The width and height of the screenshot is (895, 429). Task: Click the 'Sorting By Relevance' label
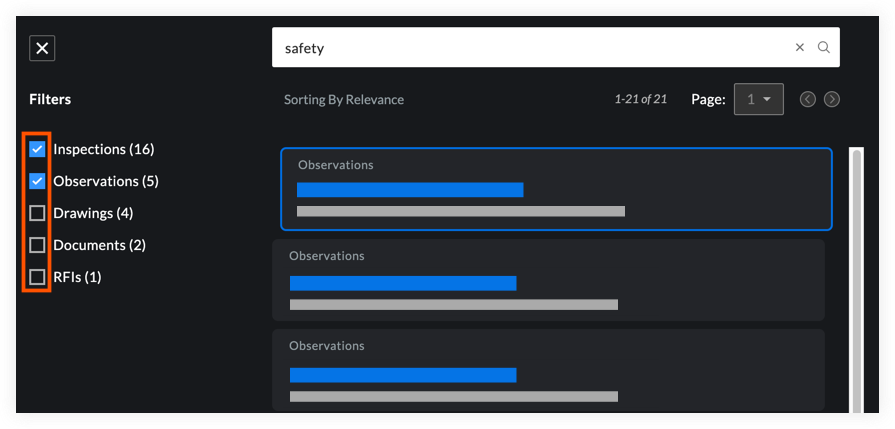343,100
